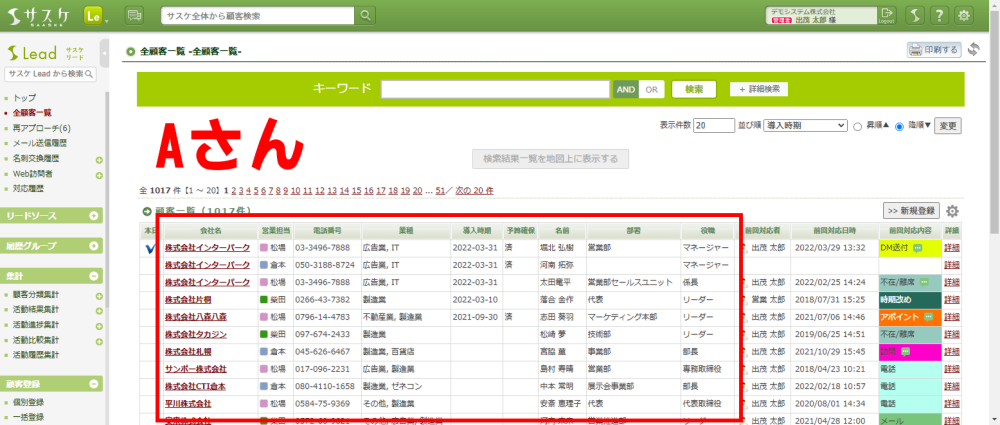Click the 検索 search button
This screenshot has height=425, width=1000.
pyautogui.click(x=693, y=89)
